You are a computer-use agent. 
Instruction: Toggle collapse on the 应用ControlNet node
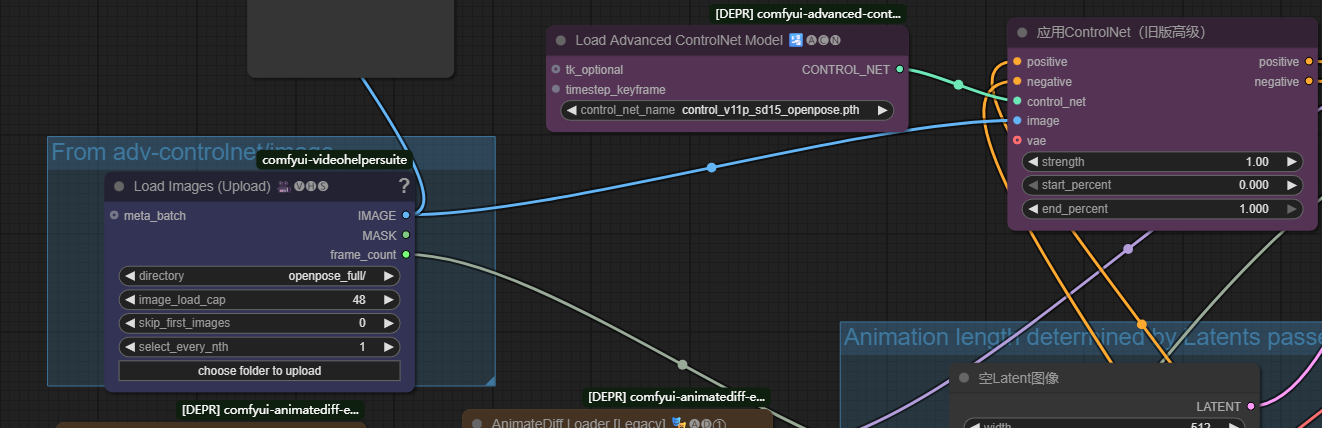click(1022, 32)
